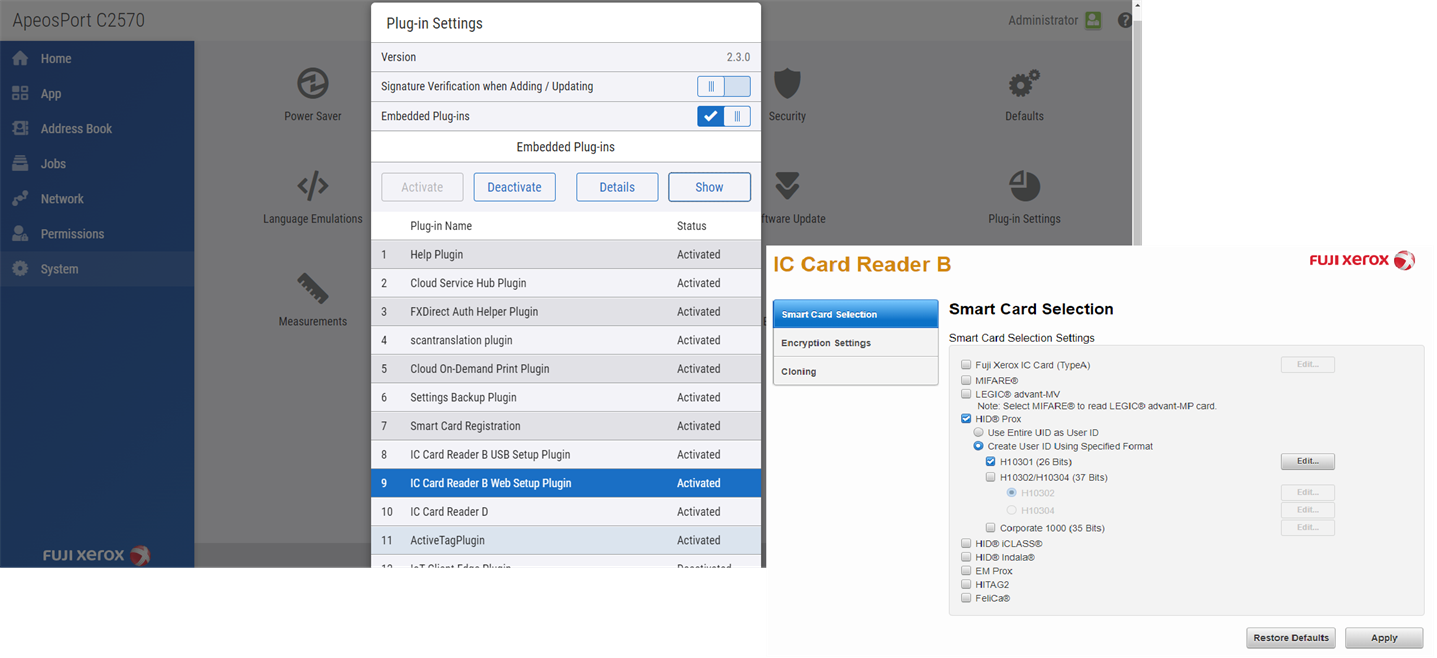Check HID Indala checkbox
This screenshot has width=1437, height=658.
pyautogui.click(x=966, y=557)
